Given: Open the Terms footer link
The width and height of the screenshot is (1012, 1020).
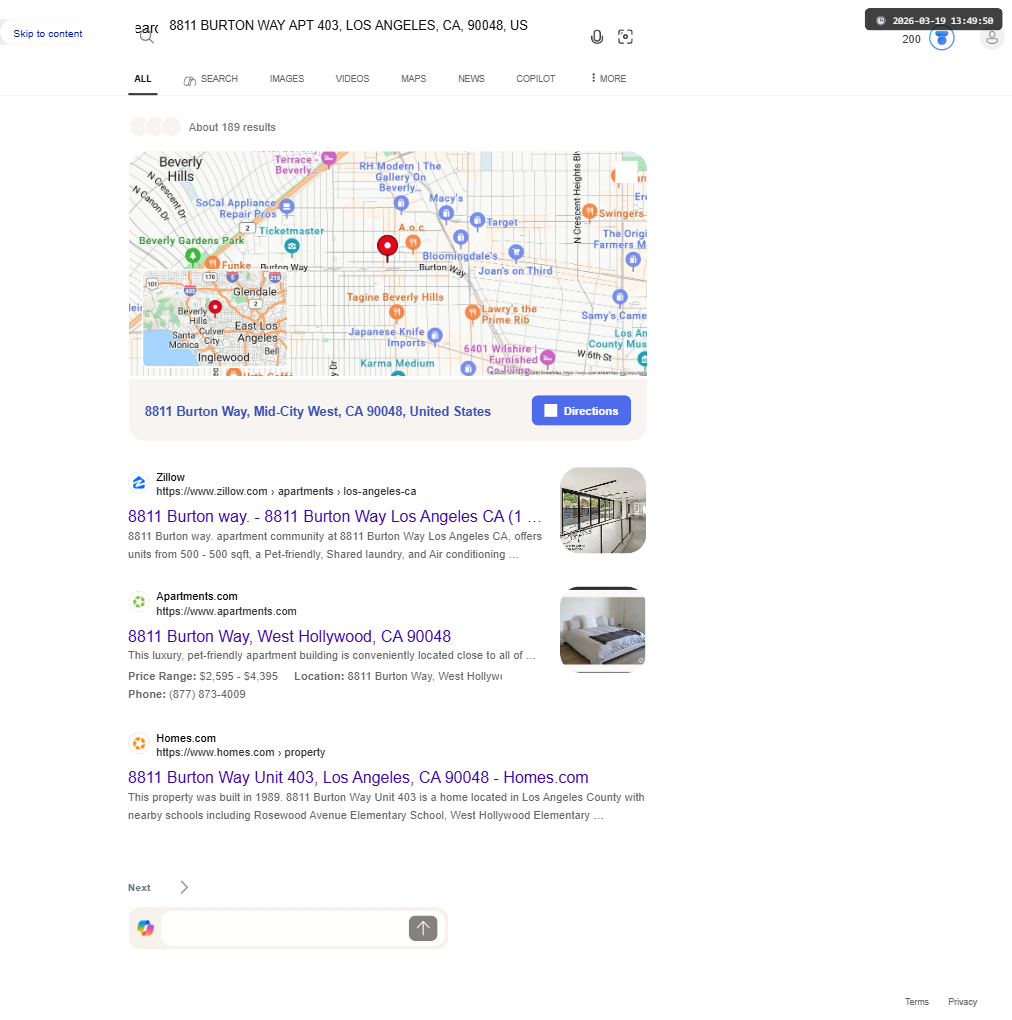Looking at the screenshot, I should (916, 1002).
